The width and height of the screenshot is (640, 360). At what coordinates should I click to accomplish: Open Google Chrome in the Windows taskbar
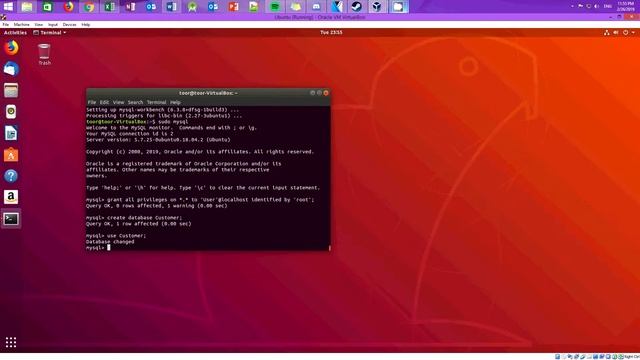coord(89,7)
